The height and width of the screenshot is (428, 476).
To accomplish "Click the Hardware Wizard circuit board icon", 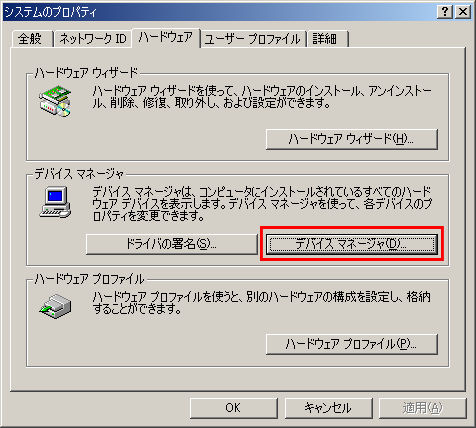I will (x=55, y=101).
